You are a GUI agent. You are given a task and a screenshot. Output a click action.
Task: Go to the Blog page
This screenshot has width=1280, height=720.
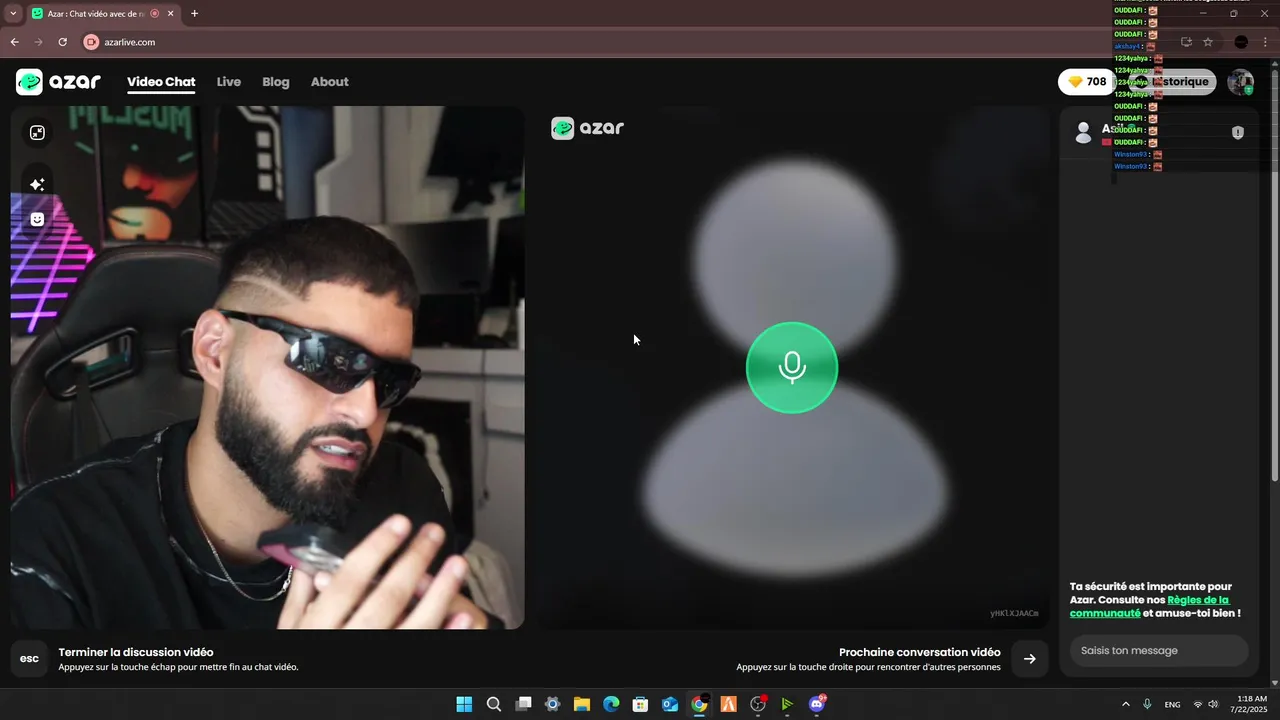[x=276, y=82]
